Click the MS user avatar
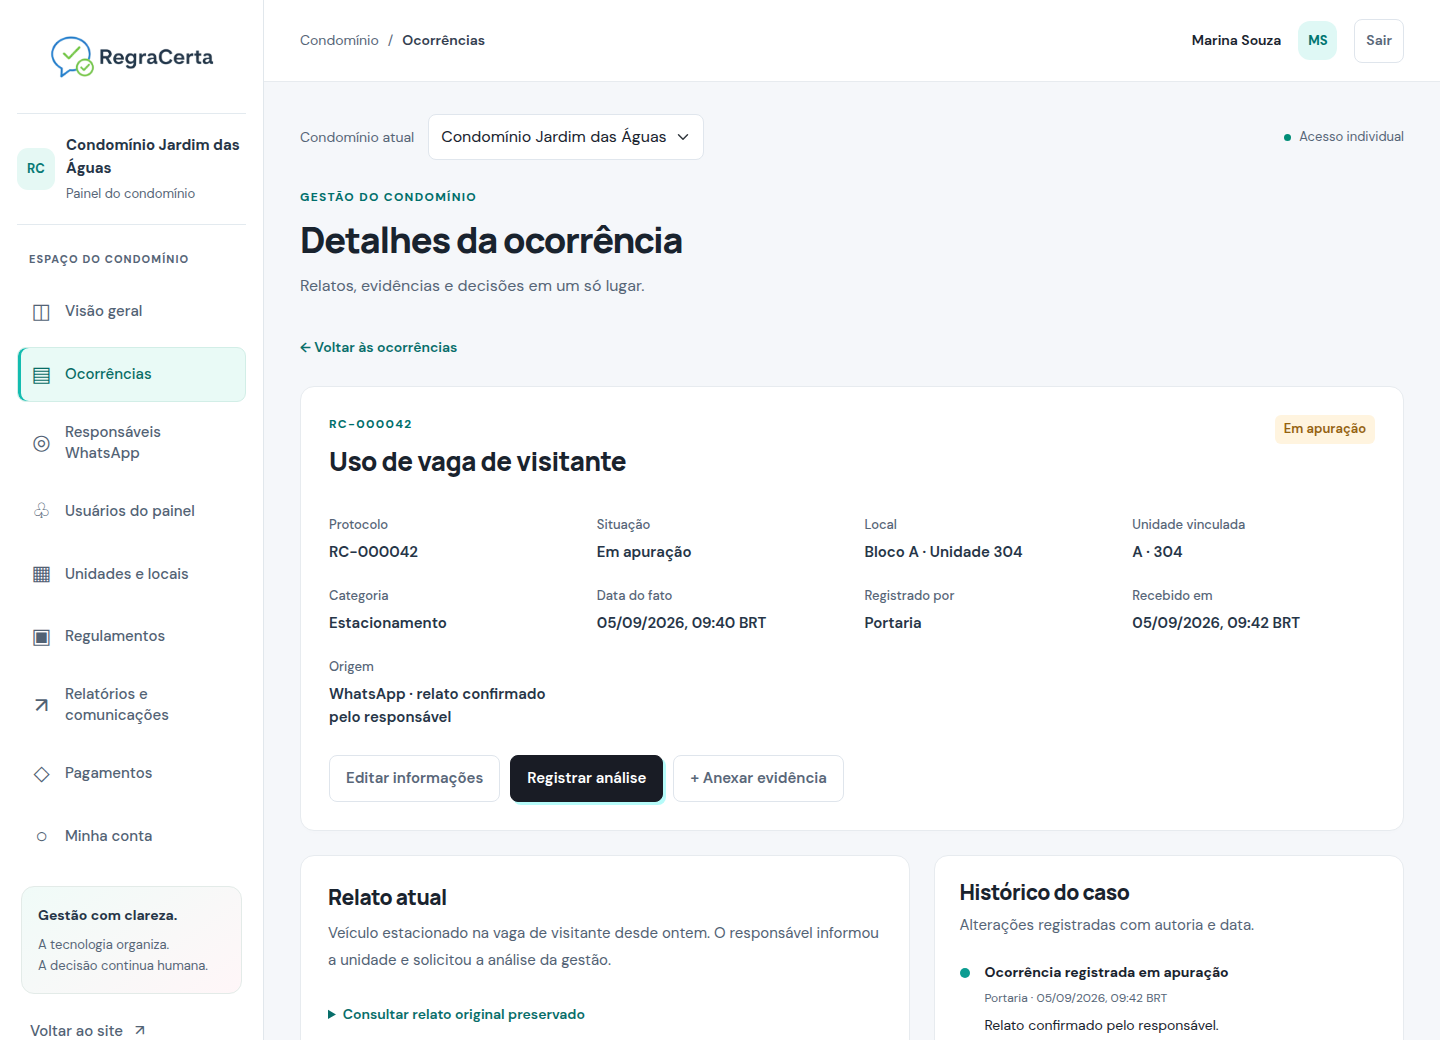The image size is (1440, 1040). pyautogui.click(x=1317, y=41)
